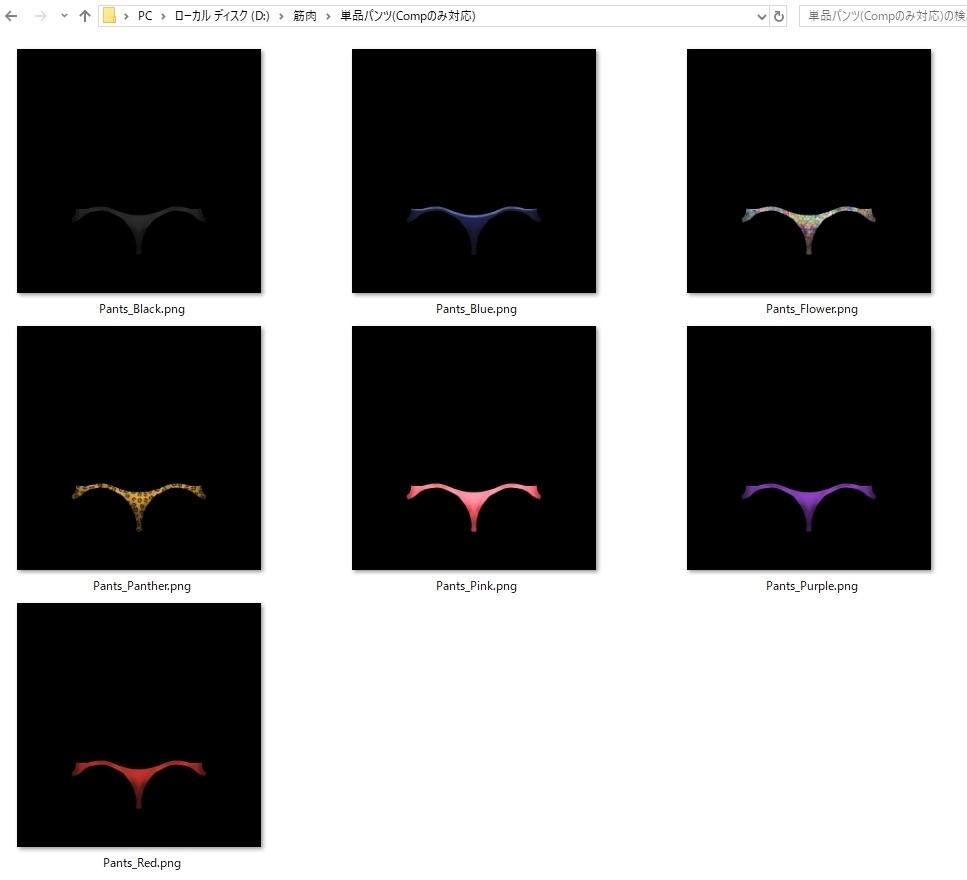The image size is (967, 880).
Task: Select Pants_Flower.png thumbnail
Action: point(809,171)
